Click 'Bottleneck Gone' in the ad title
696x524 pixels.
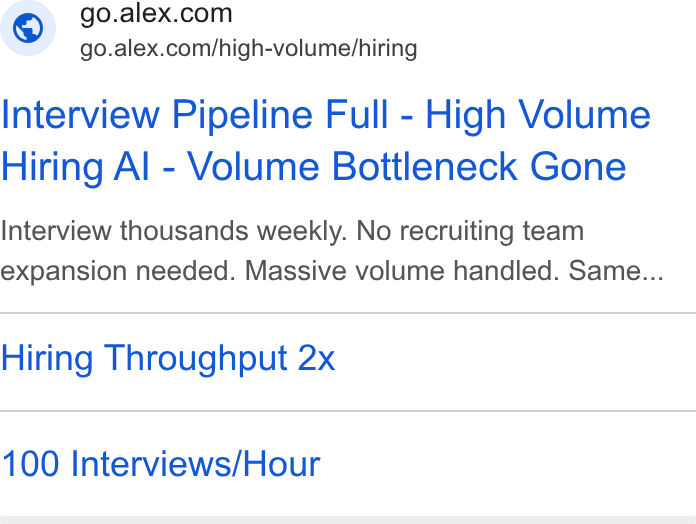pyautogui.click(x=479, y=167)
